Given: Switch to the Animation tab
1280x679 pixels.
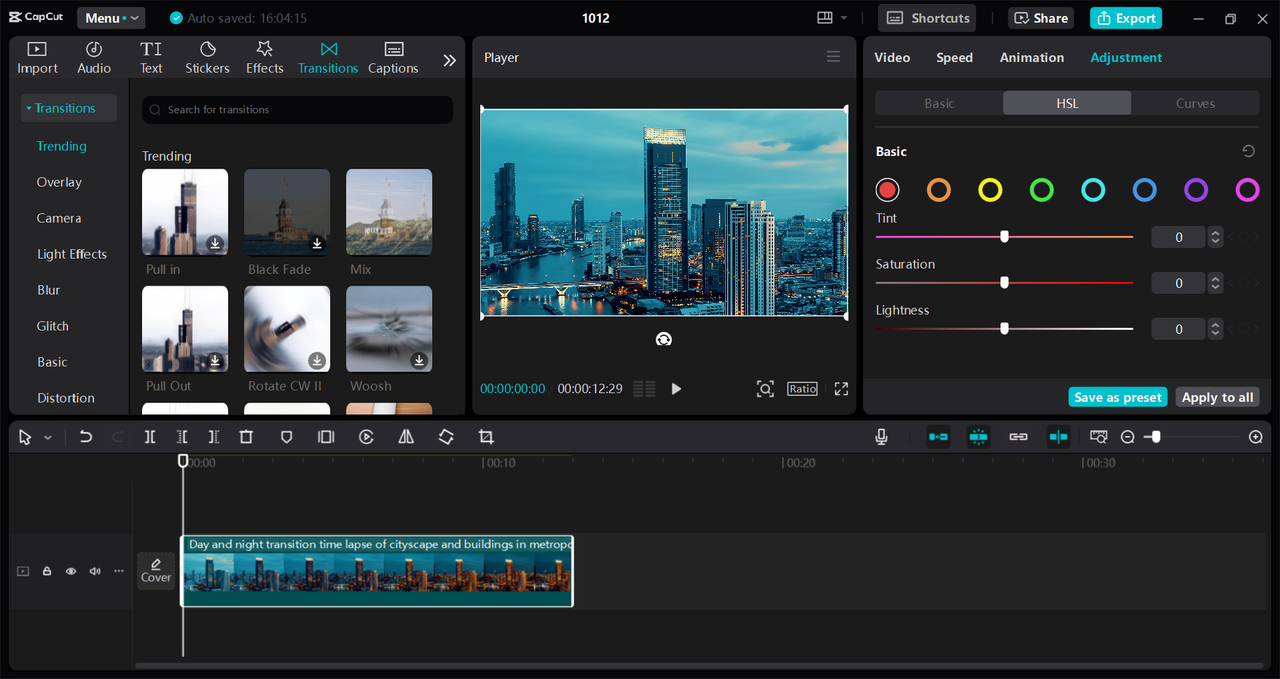Looking at the screenshot, I should pos(1032,58).
